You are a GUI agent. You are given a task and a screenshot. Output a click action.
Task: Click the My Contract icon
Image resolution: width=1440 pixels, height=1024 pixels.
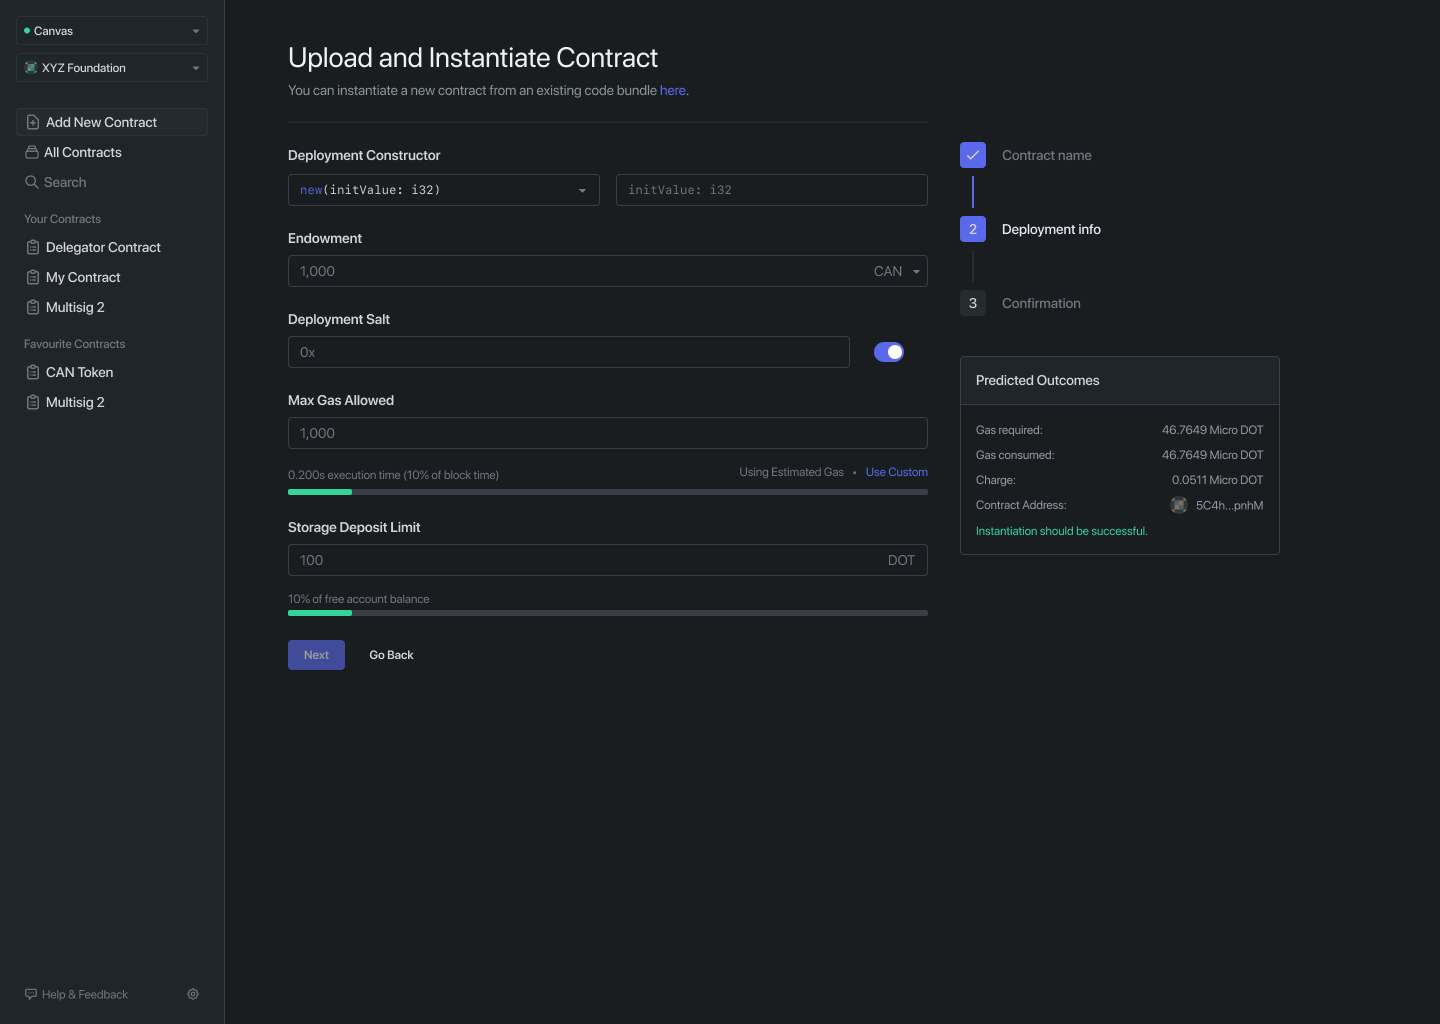point(31,277)
